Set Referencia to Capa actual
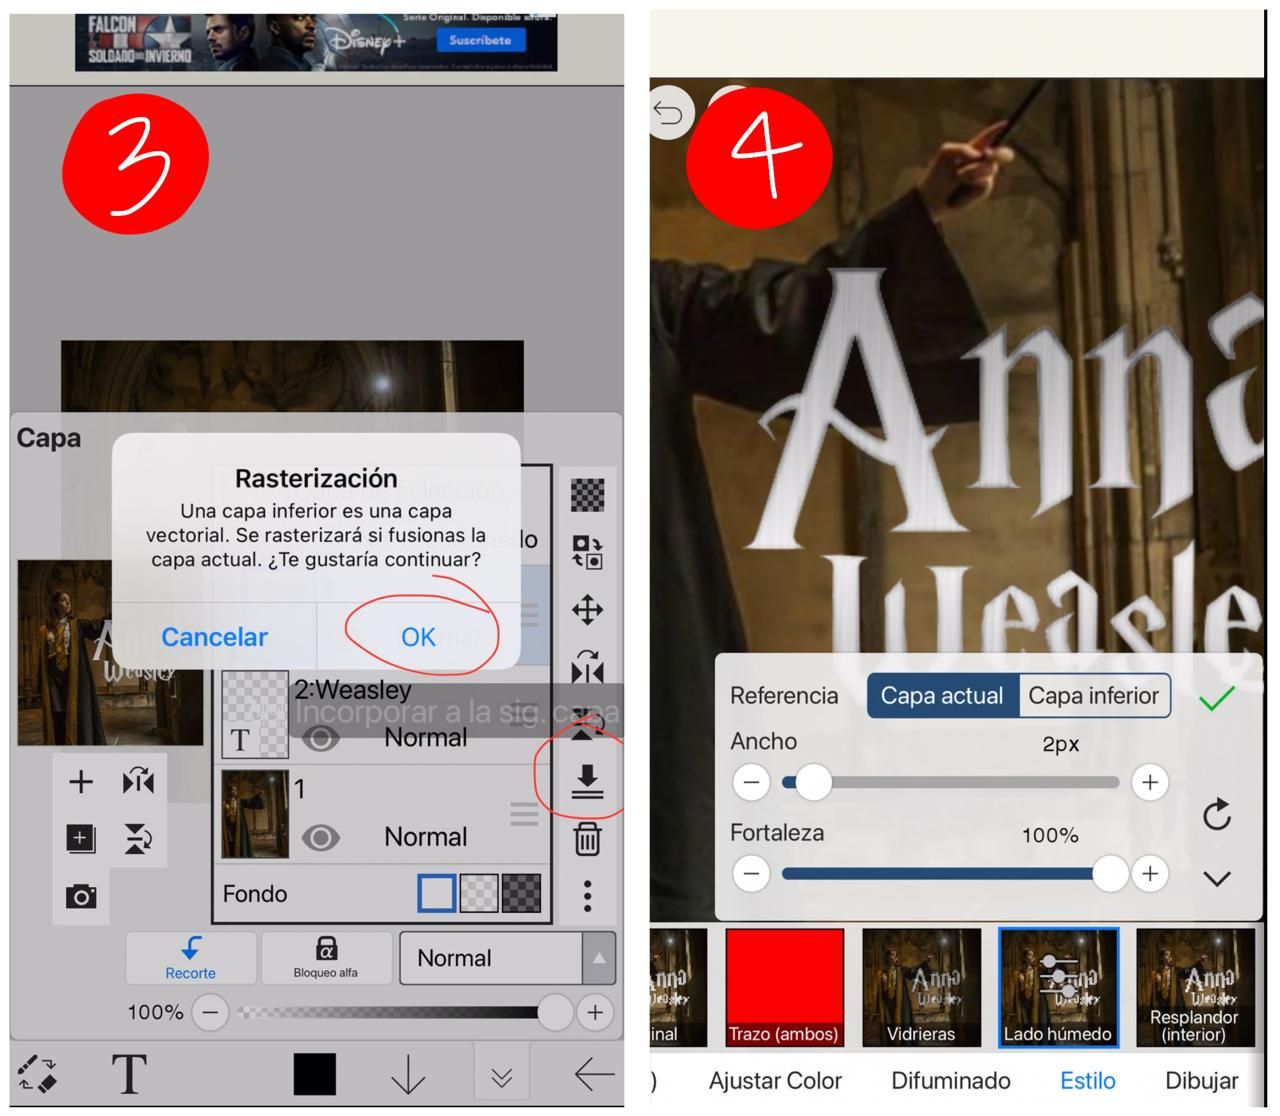This screenshot has width=1280, height=1116. point(942,695)
